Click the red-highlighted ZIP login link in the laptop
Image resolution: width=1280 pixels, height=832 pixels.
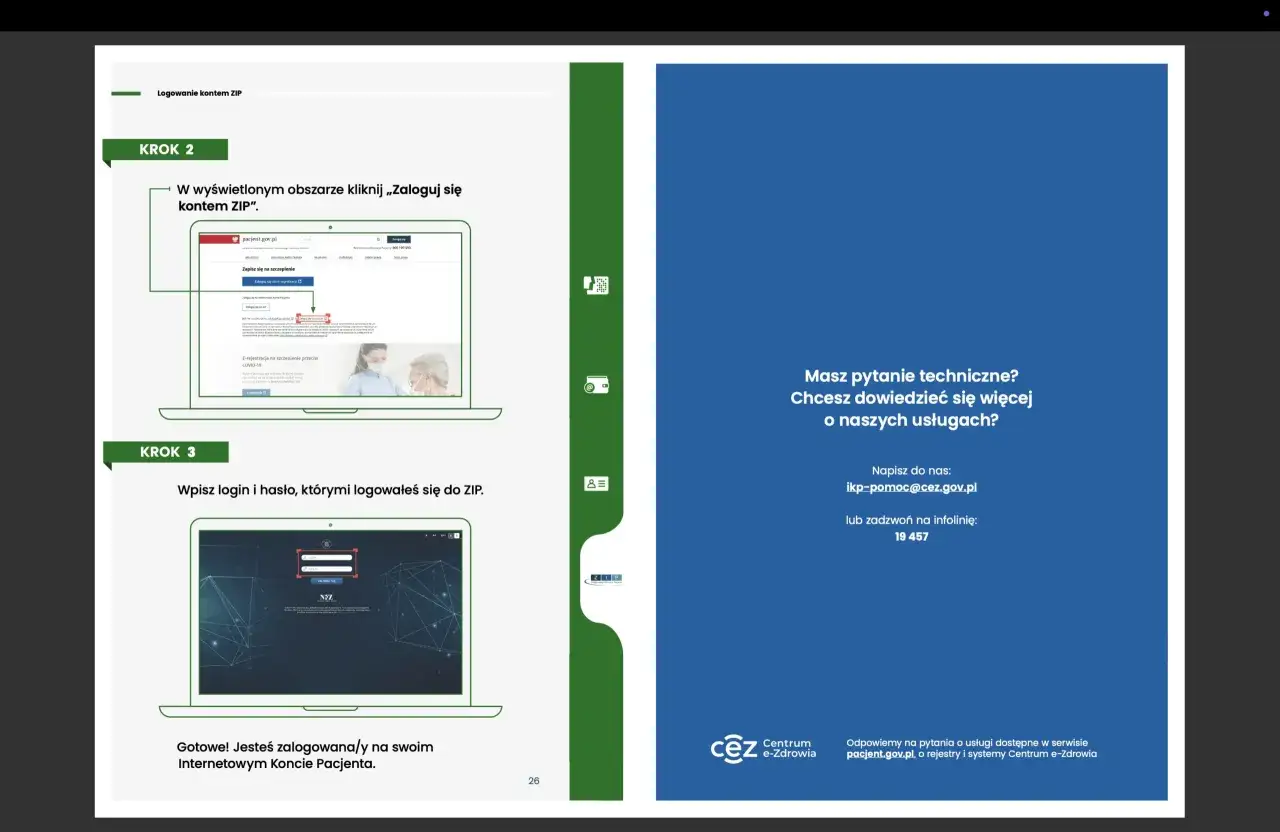coord(312,319)
